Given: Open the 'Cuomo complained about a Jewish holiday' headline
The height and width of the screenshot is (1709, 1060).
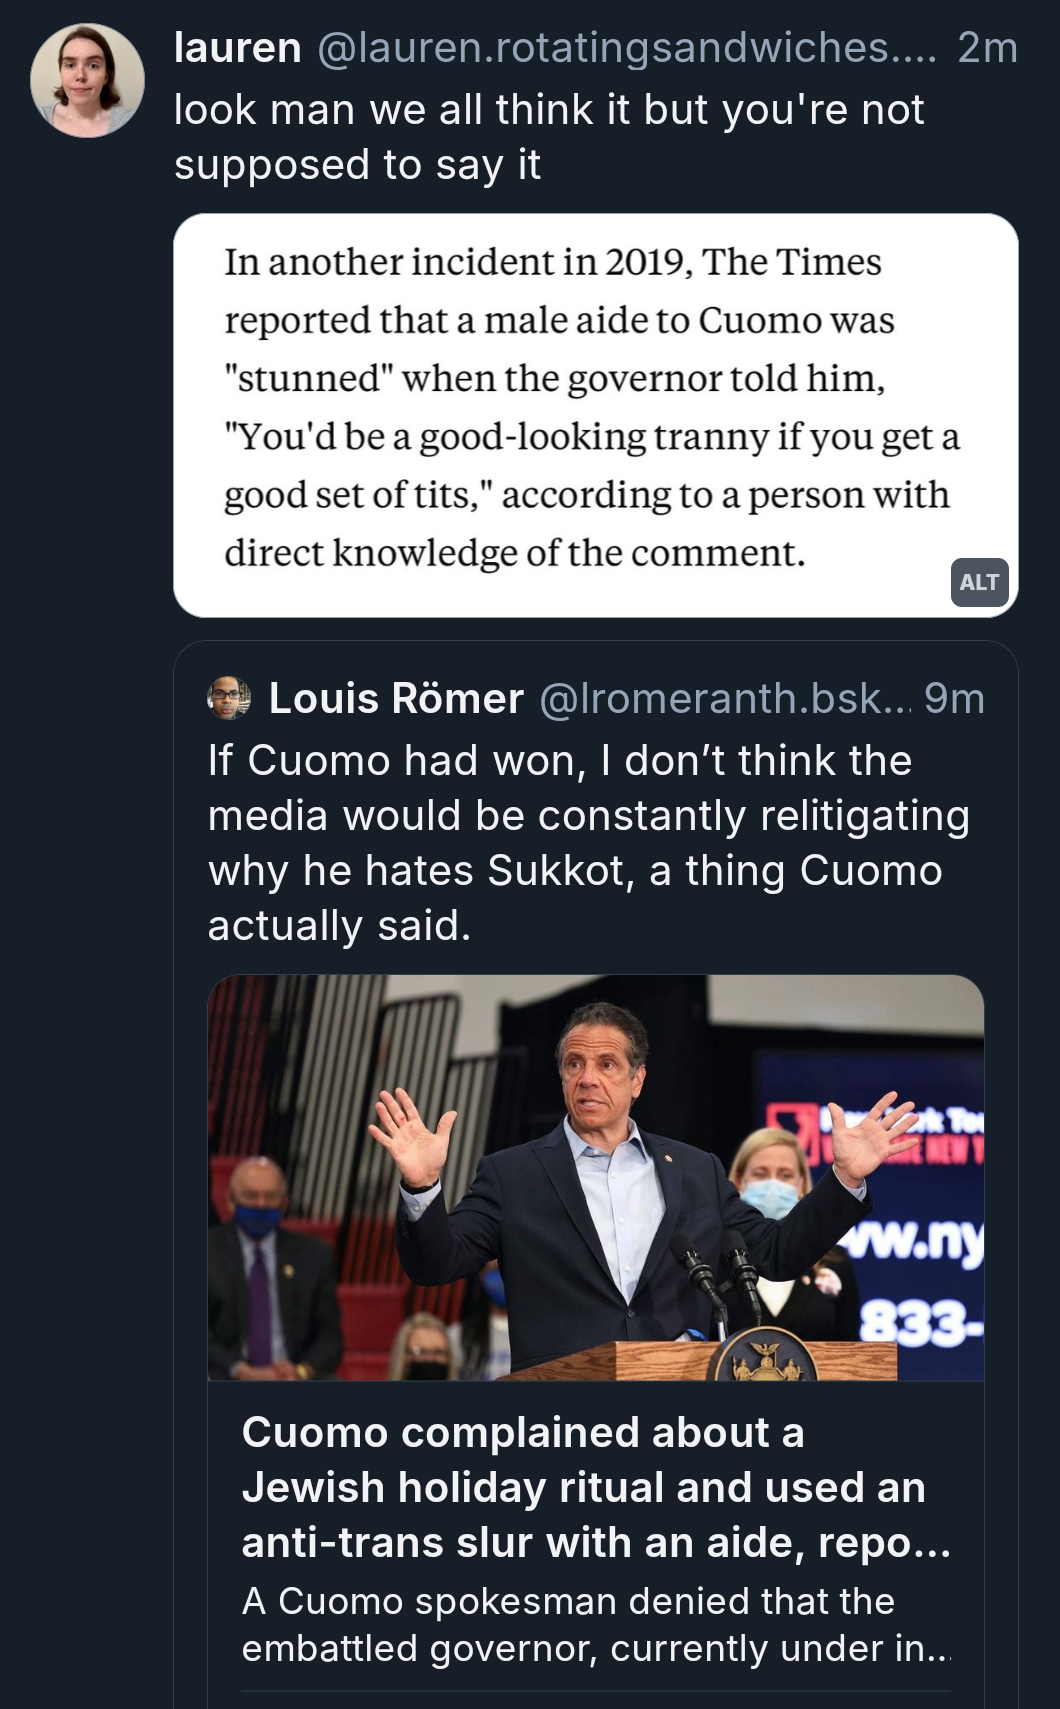Looking at the screenshot, I should [x=595, y=1487].
